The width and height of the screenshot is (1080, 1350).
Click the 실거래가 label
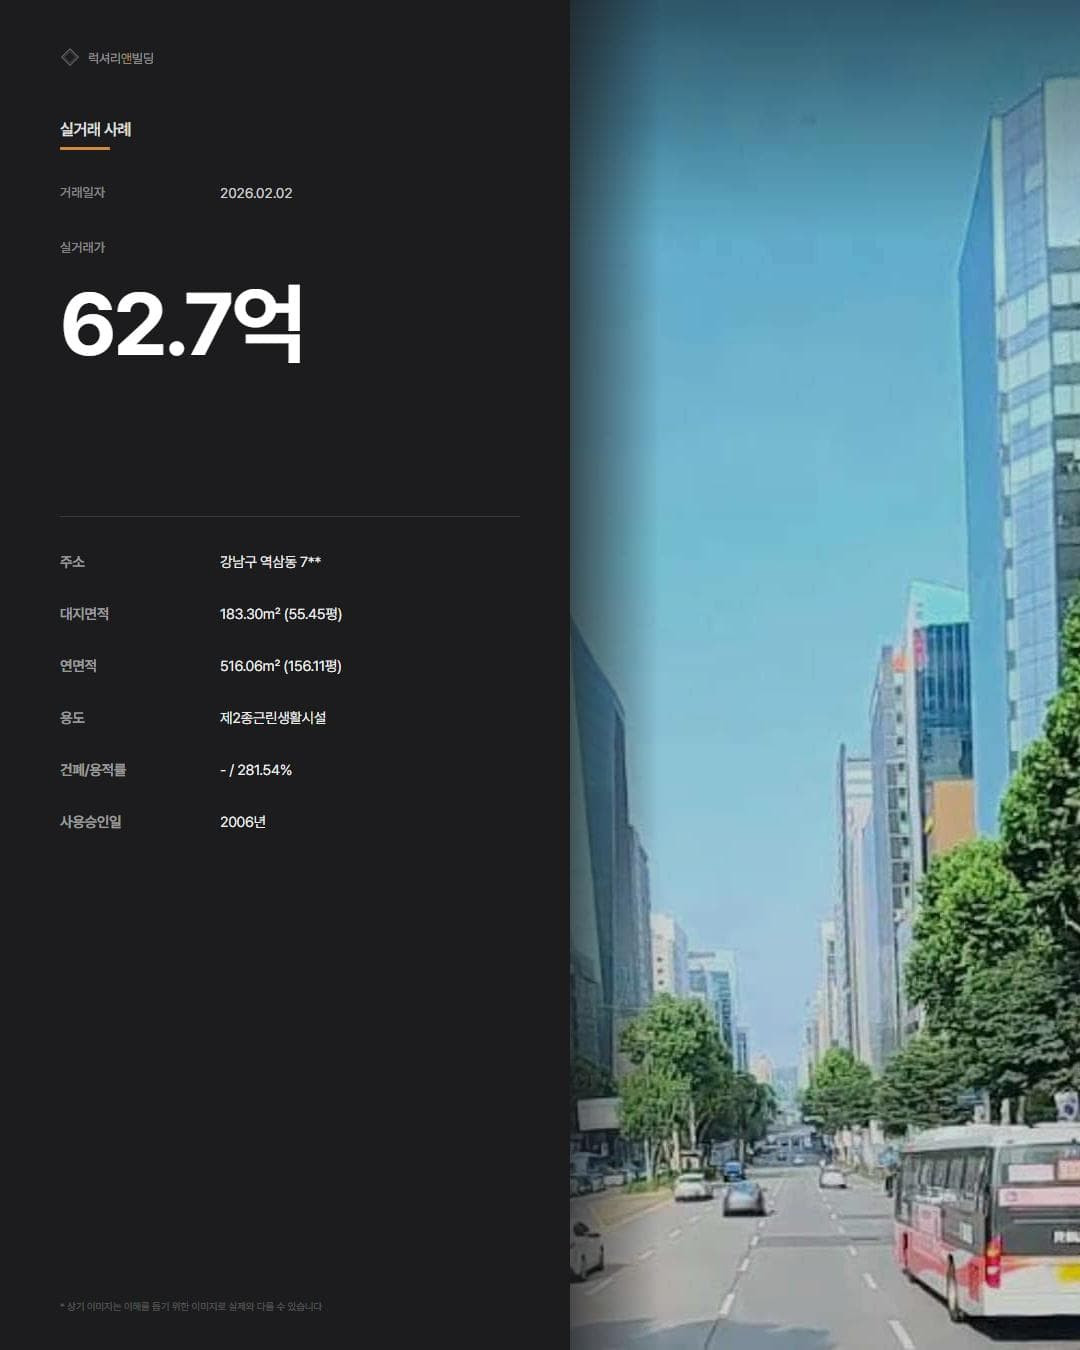tap(82, 247)
